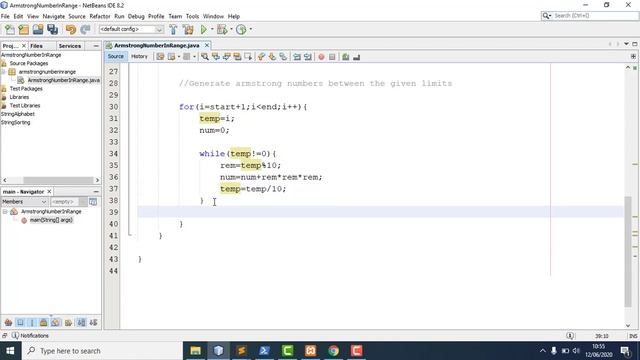Run the project with green play icon

point(203,29)
